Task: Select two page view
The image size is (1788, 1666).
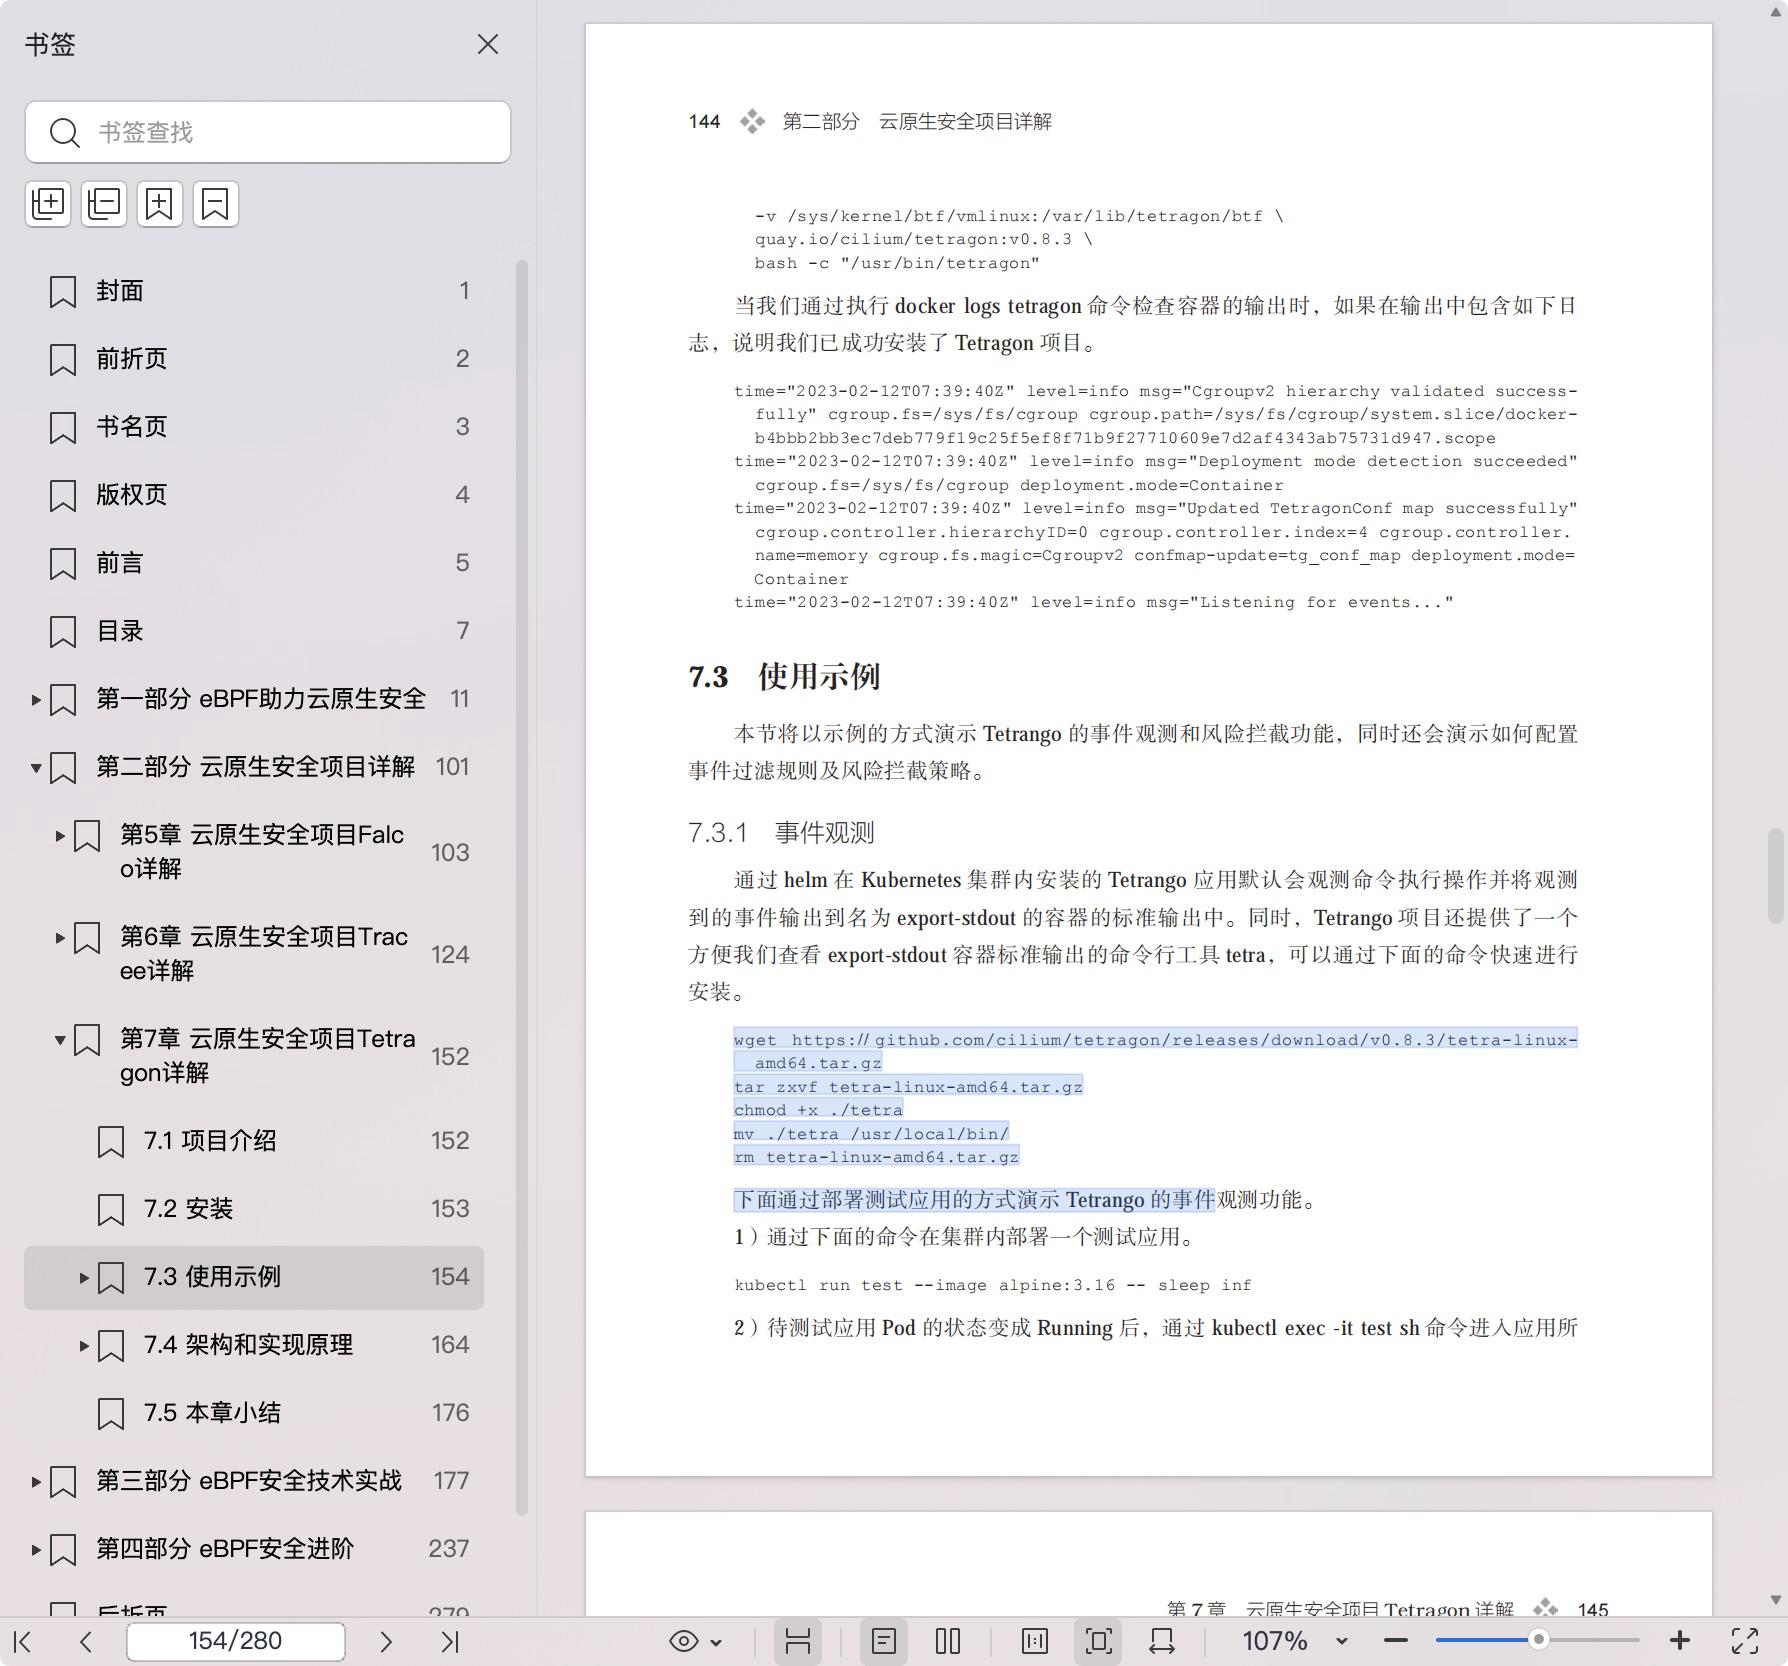Action: 948,1641
